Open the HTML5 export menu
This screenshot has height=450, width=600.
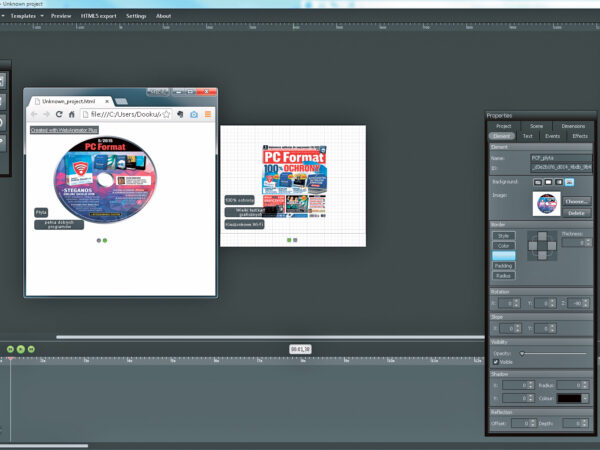tap(98, 16)
